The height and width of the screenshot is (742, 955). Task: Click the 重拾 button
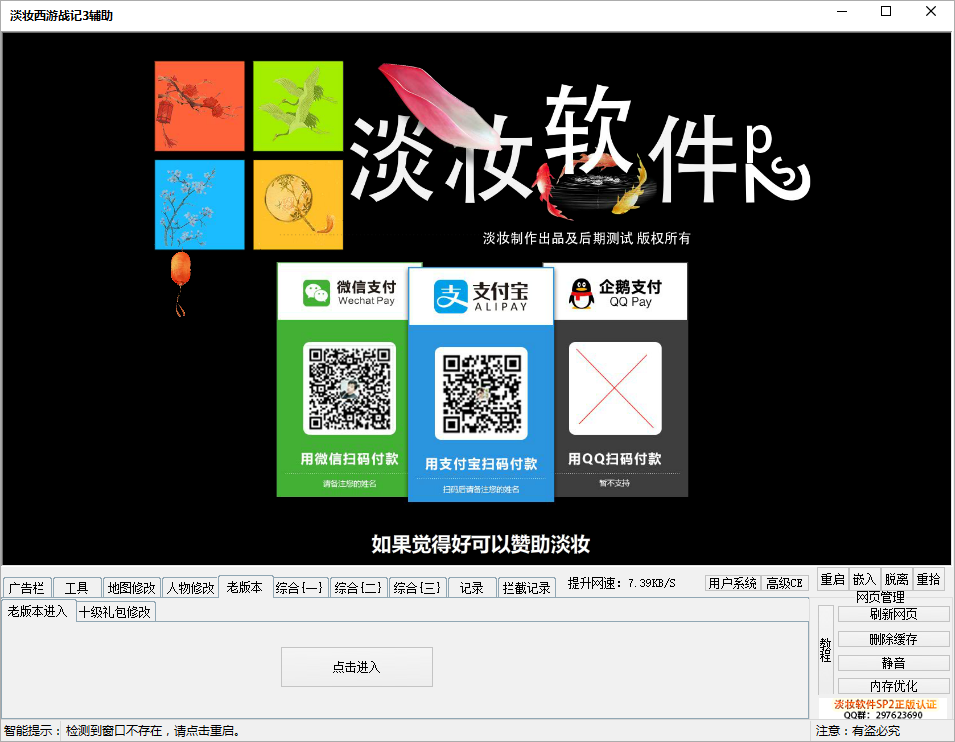click(928, 579)
